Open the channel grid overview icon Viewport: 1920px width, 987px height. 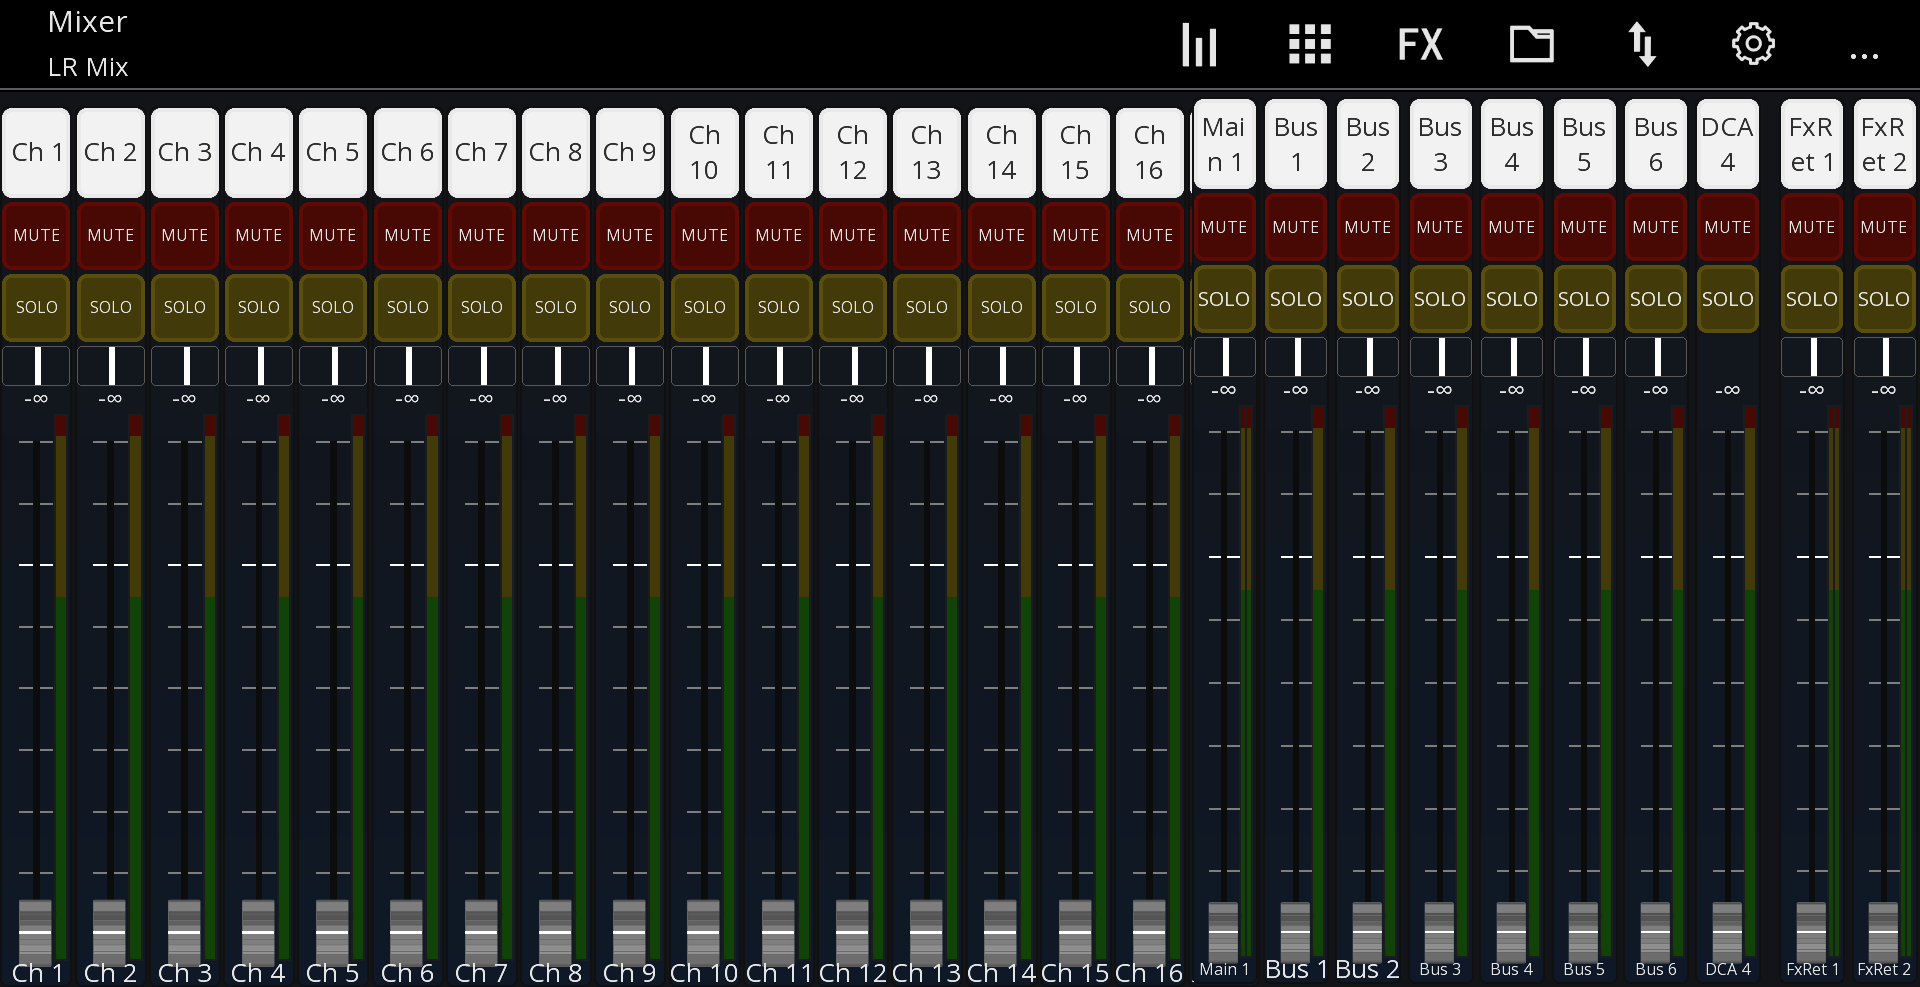point(1310,44)
